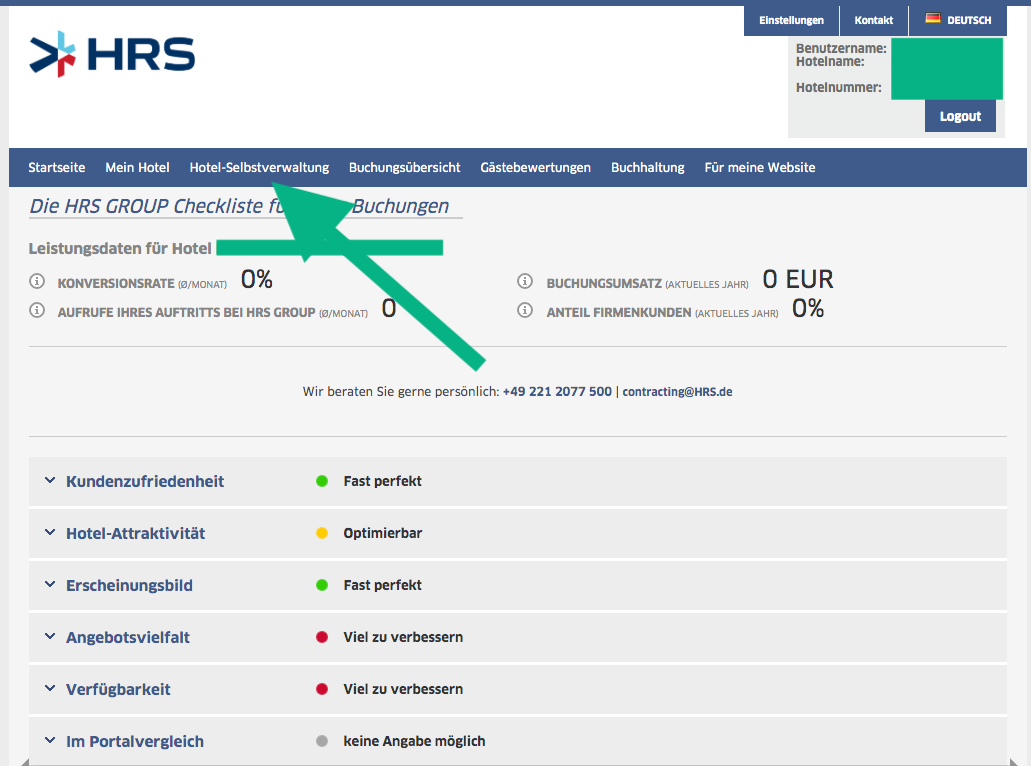Click the German flag icon
This screenshot has width=1031, height=766.
coord(932,18)
